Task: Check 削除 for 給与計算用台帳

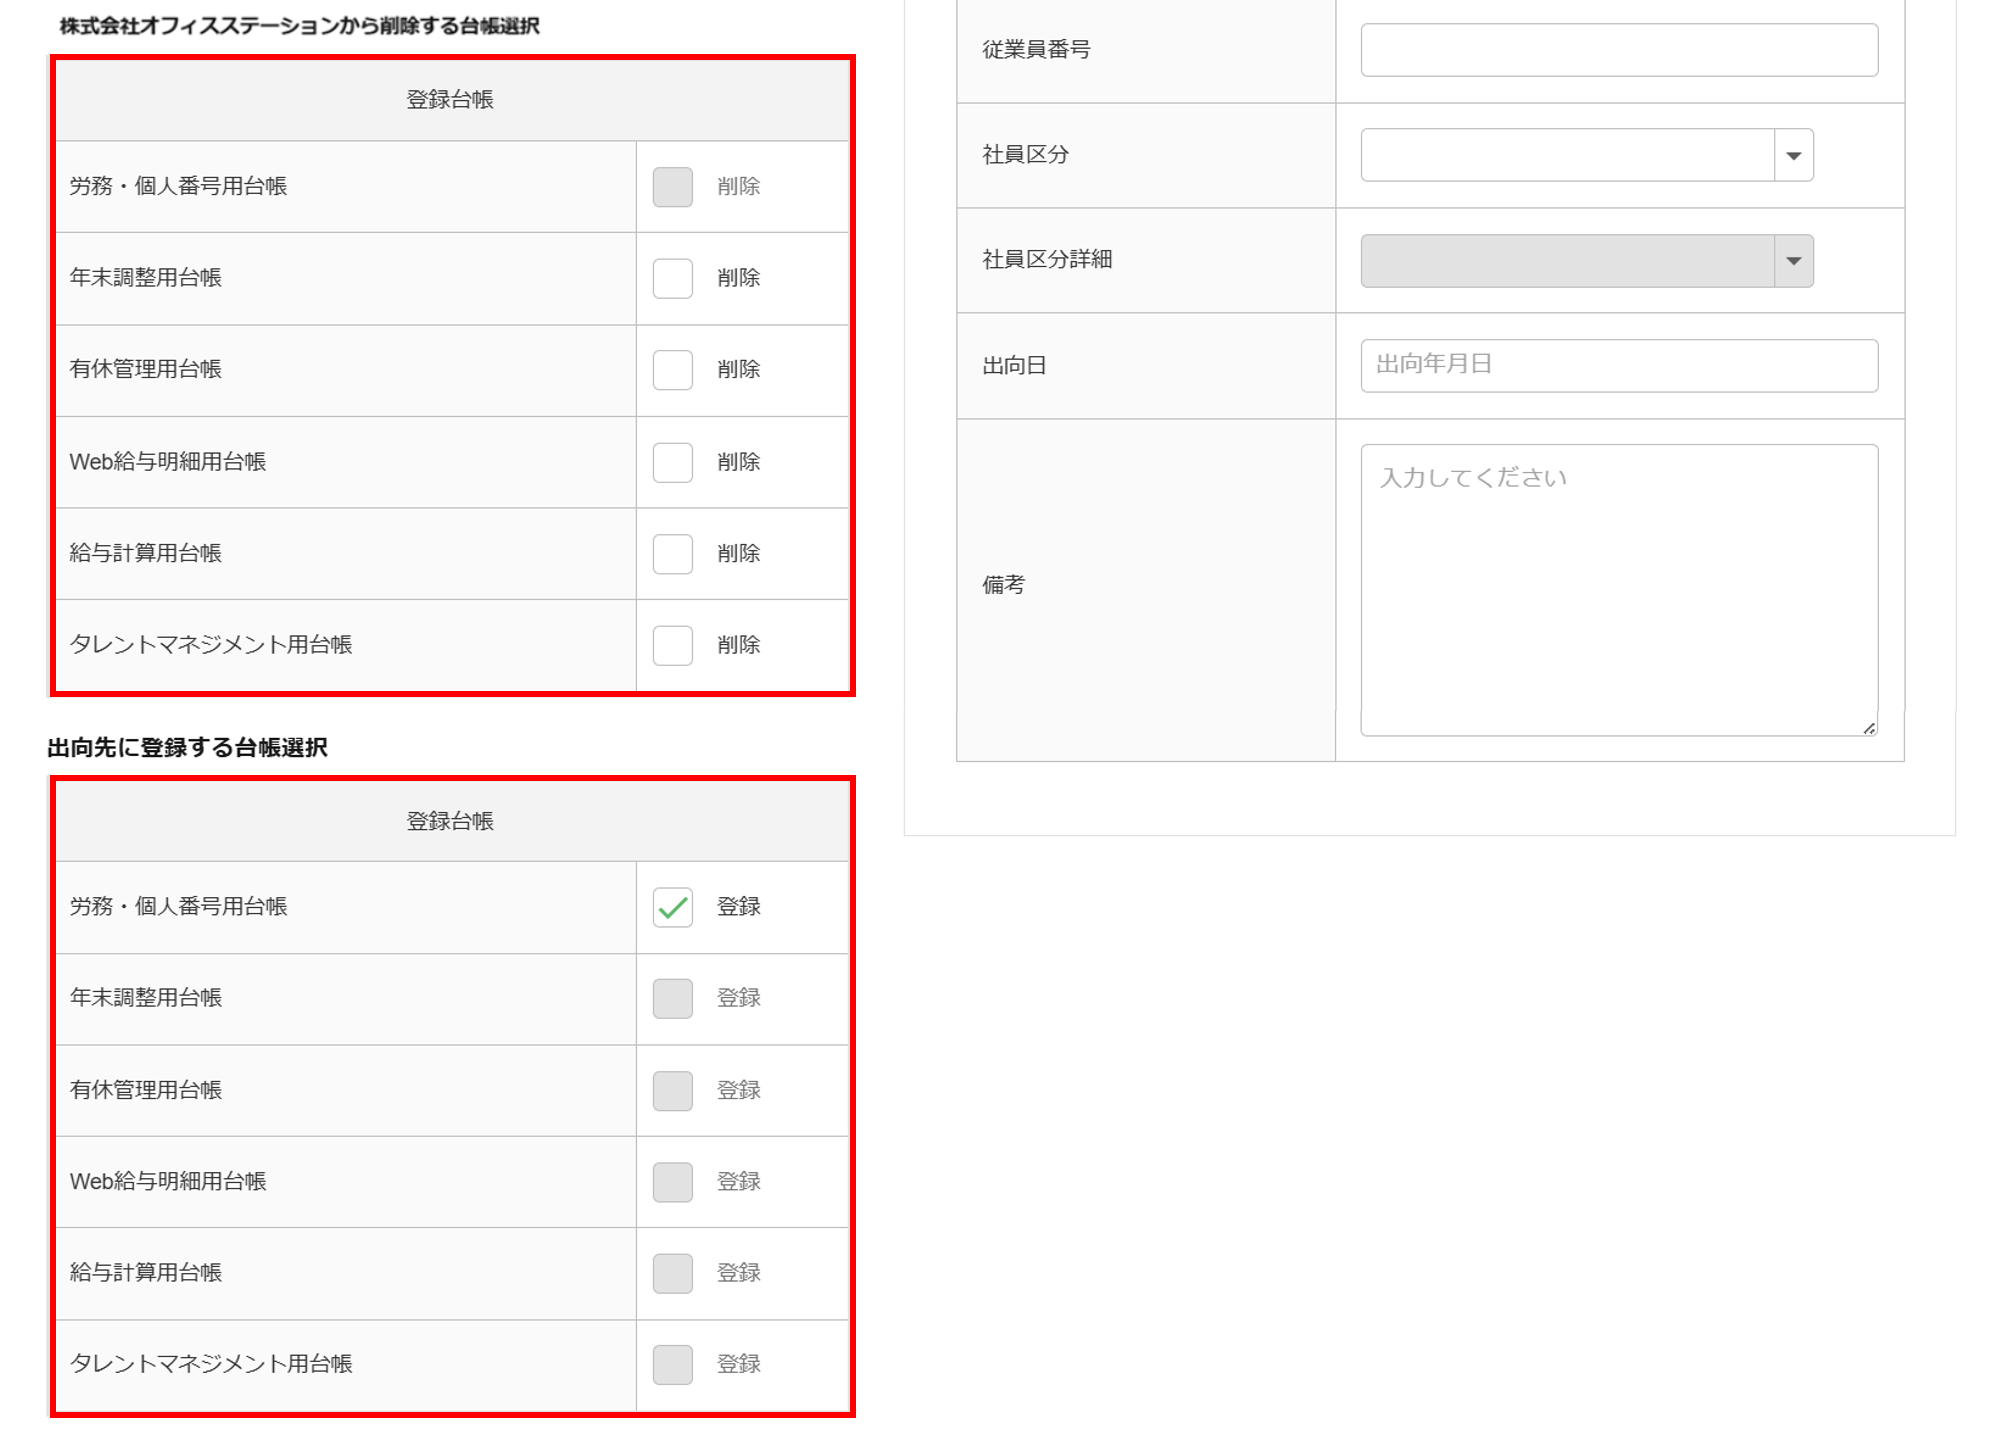Action: (672, 553)
